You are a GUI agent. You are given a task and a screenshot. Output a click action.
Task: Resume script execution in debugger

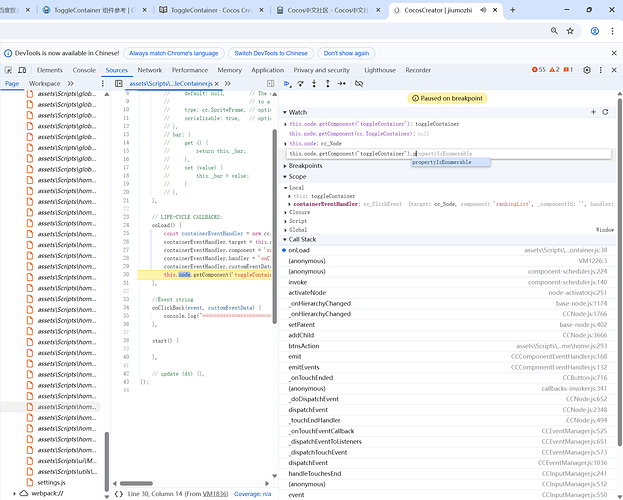[287, 84]
